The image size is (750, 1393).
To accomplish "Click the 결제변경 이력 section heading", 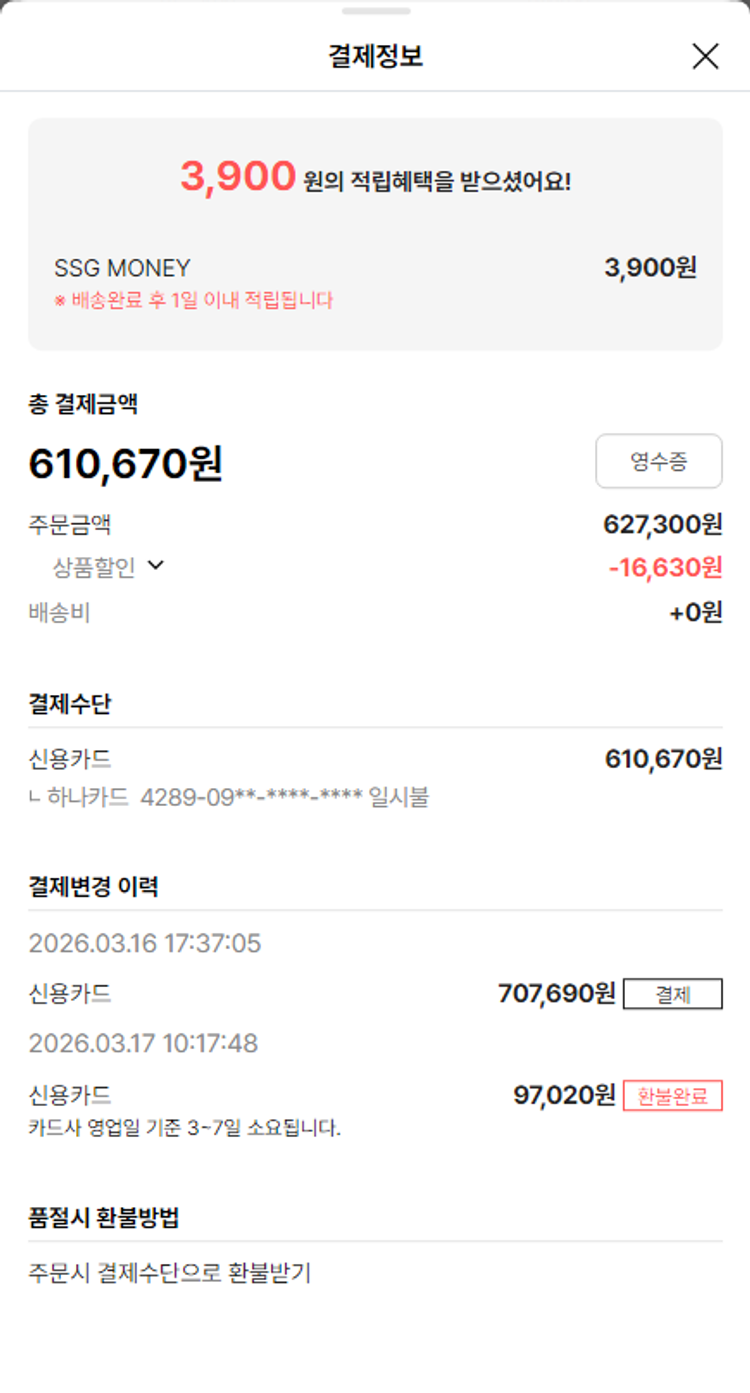I will click(x=93, y=886).
